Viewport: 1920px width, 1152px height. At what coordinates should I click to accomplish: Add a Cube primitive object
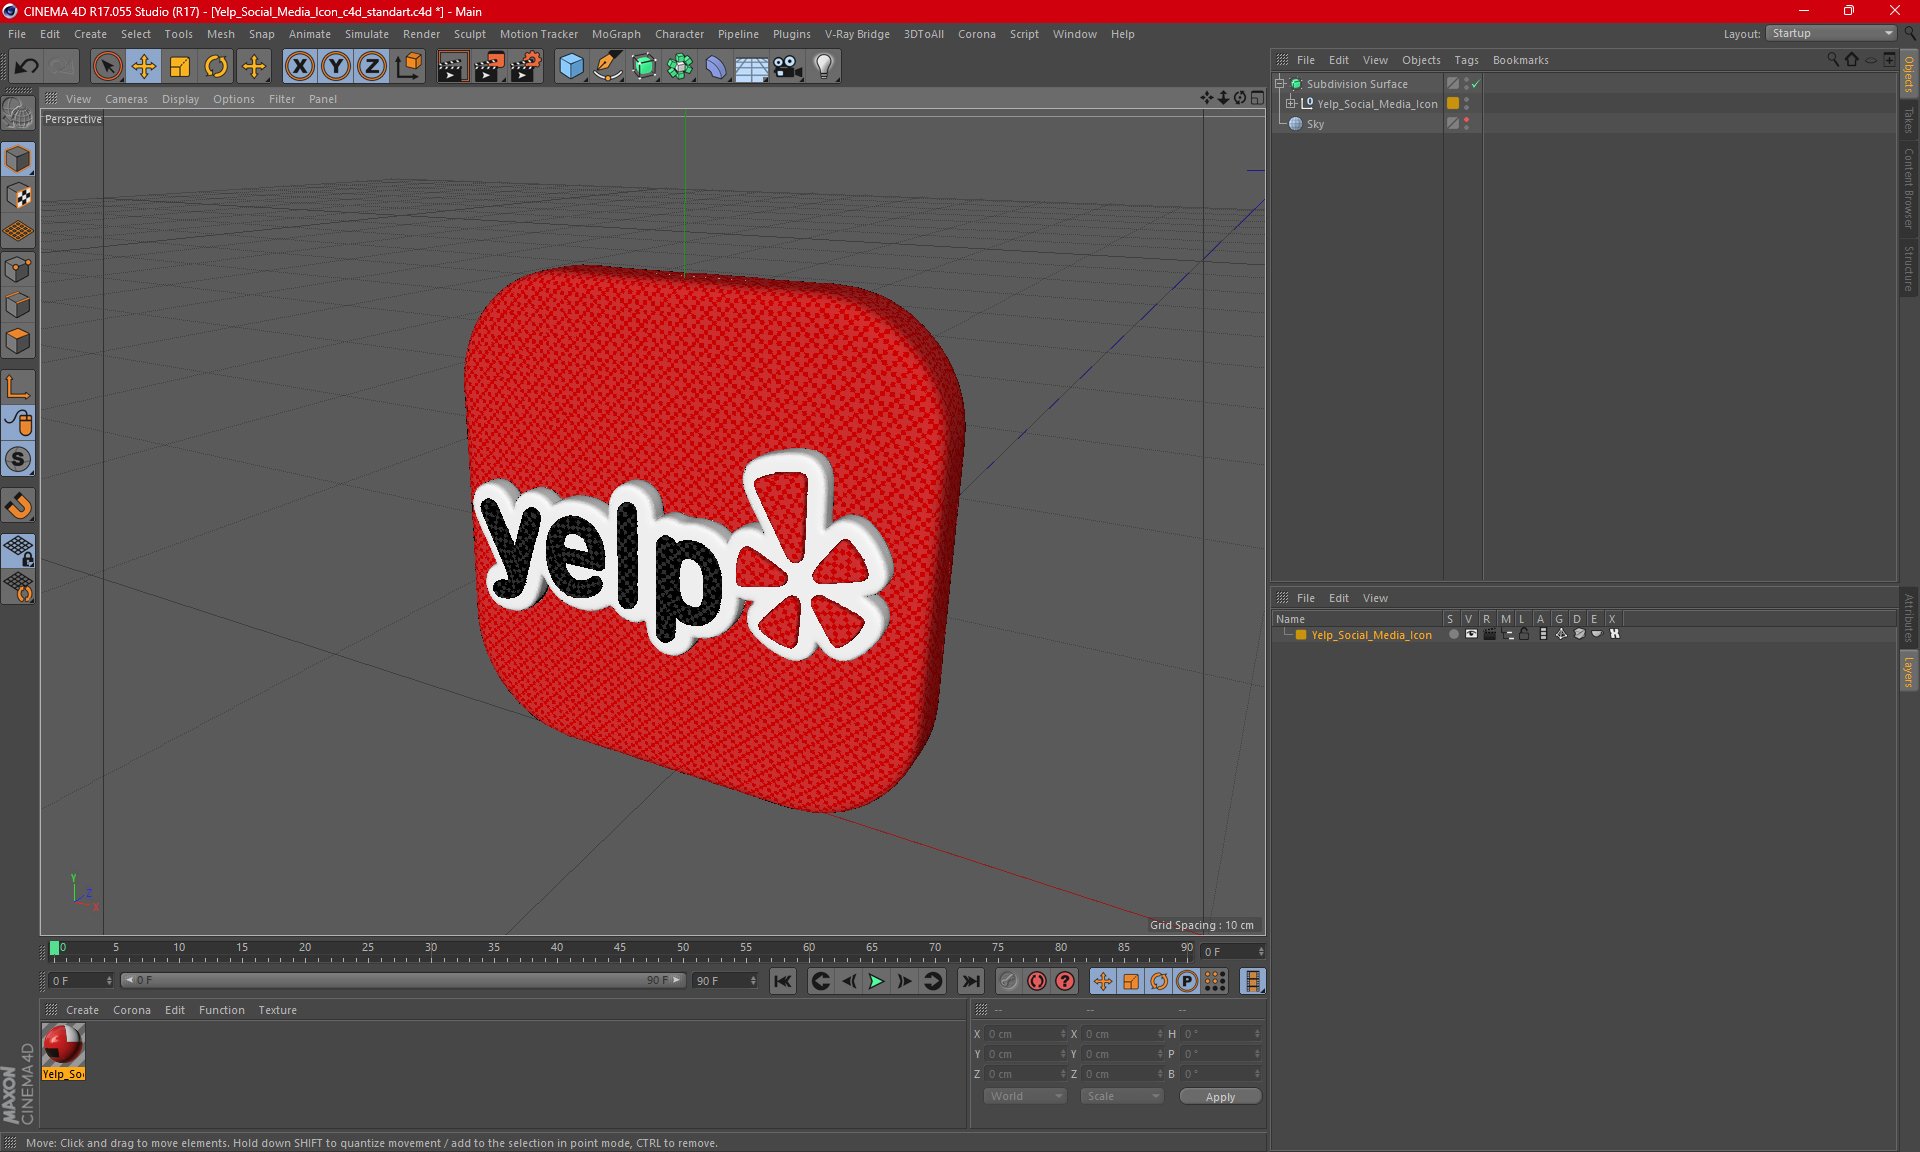pyautogui.click(x=571, y=66)
